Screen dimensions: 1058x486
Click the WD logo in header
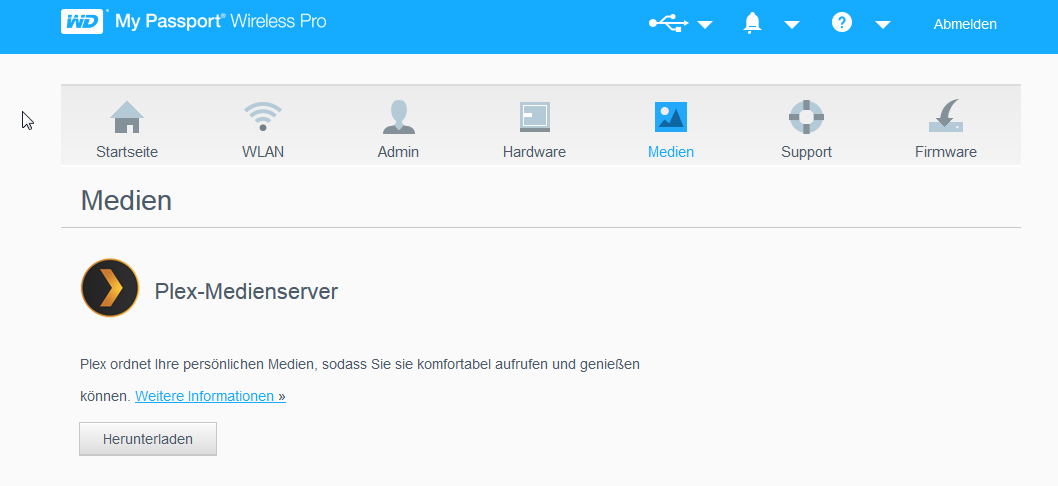pyautogui.click(x=82, y=22)
